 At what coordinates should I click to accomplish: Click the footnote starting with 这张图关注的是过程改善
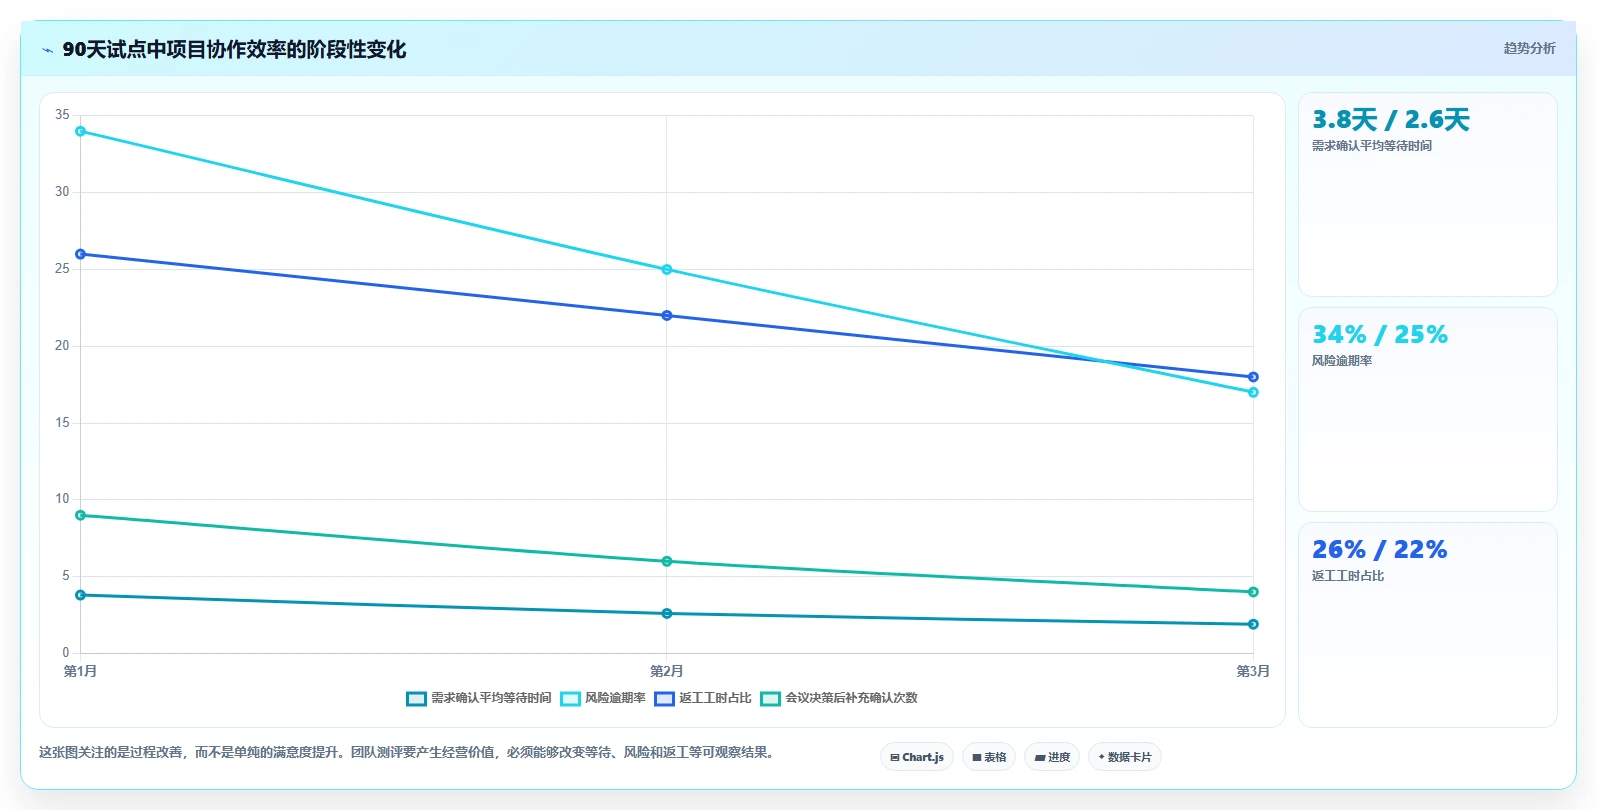click(408, 752)
